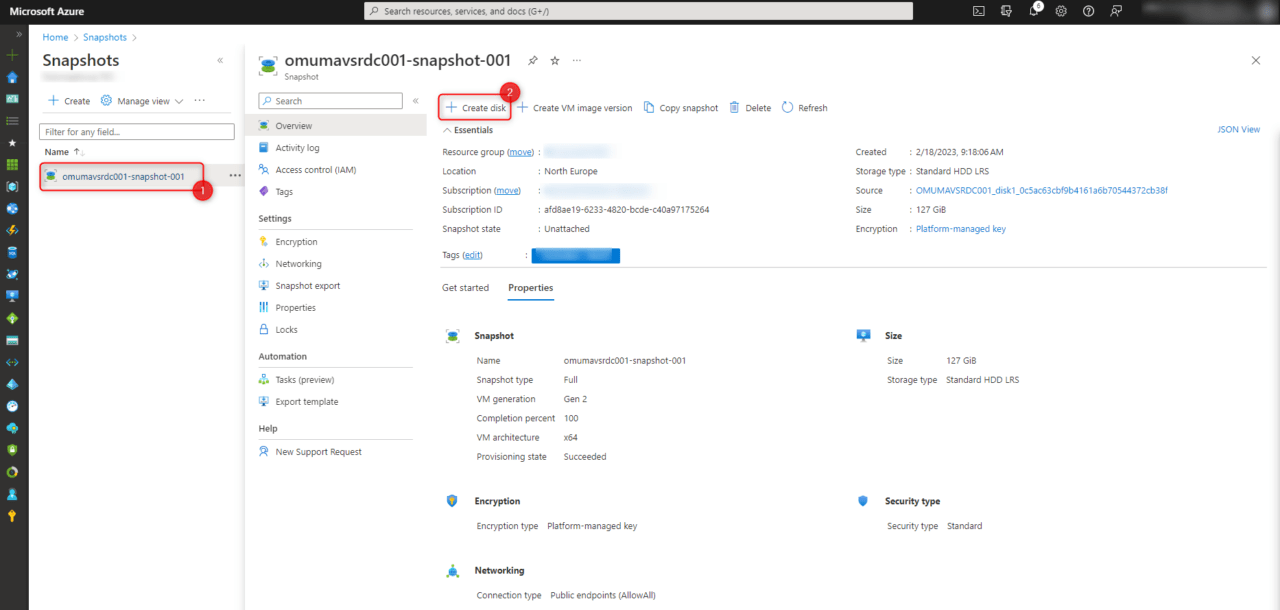Refresh the snapshot overview
Image resolution: width=1280 pixels, height=610 pixels.
coord(804,107)
